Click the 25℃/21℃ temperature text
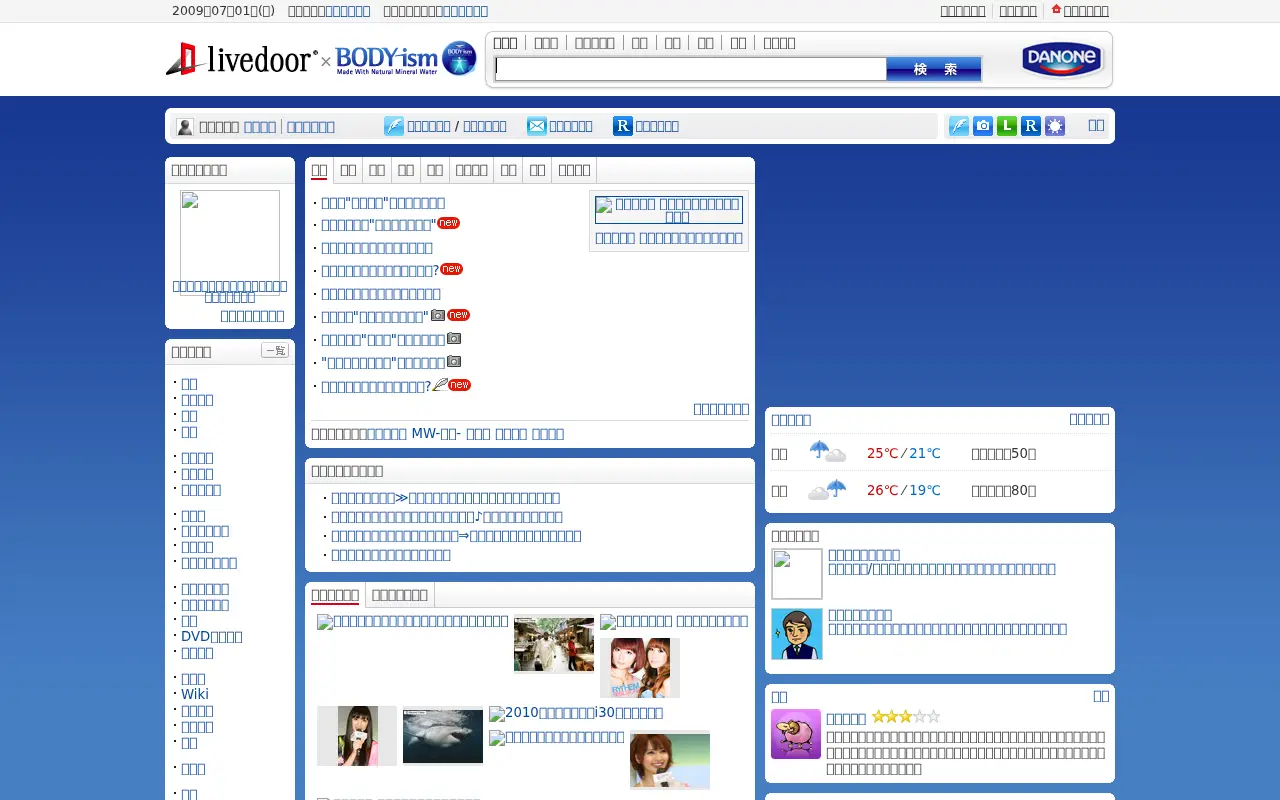The image size is (1280, 800). click(x=904, y=453)
